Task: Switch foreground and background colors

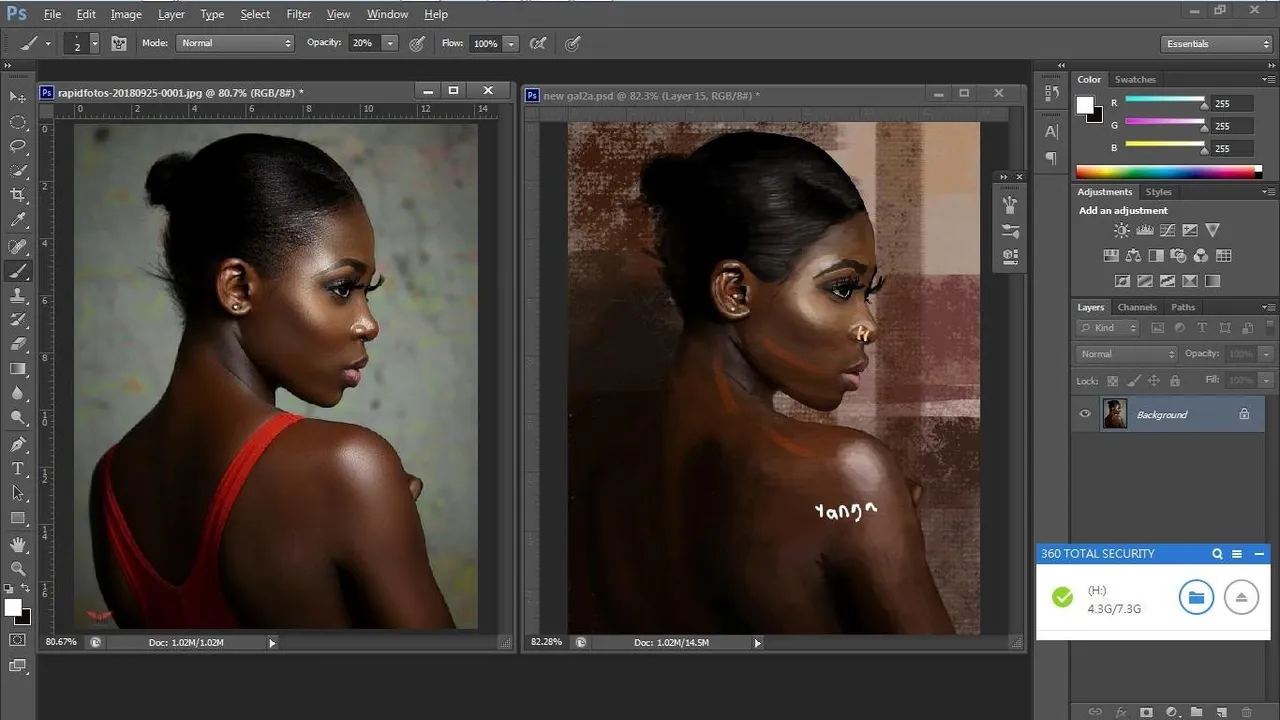Action: tap(27, 588)
